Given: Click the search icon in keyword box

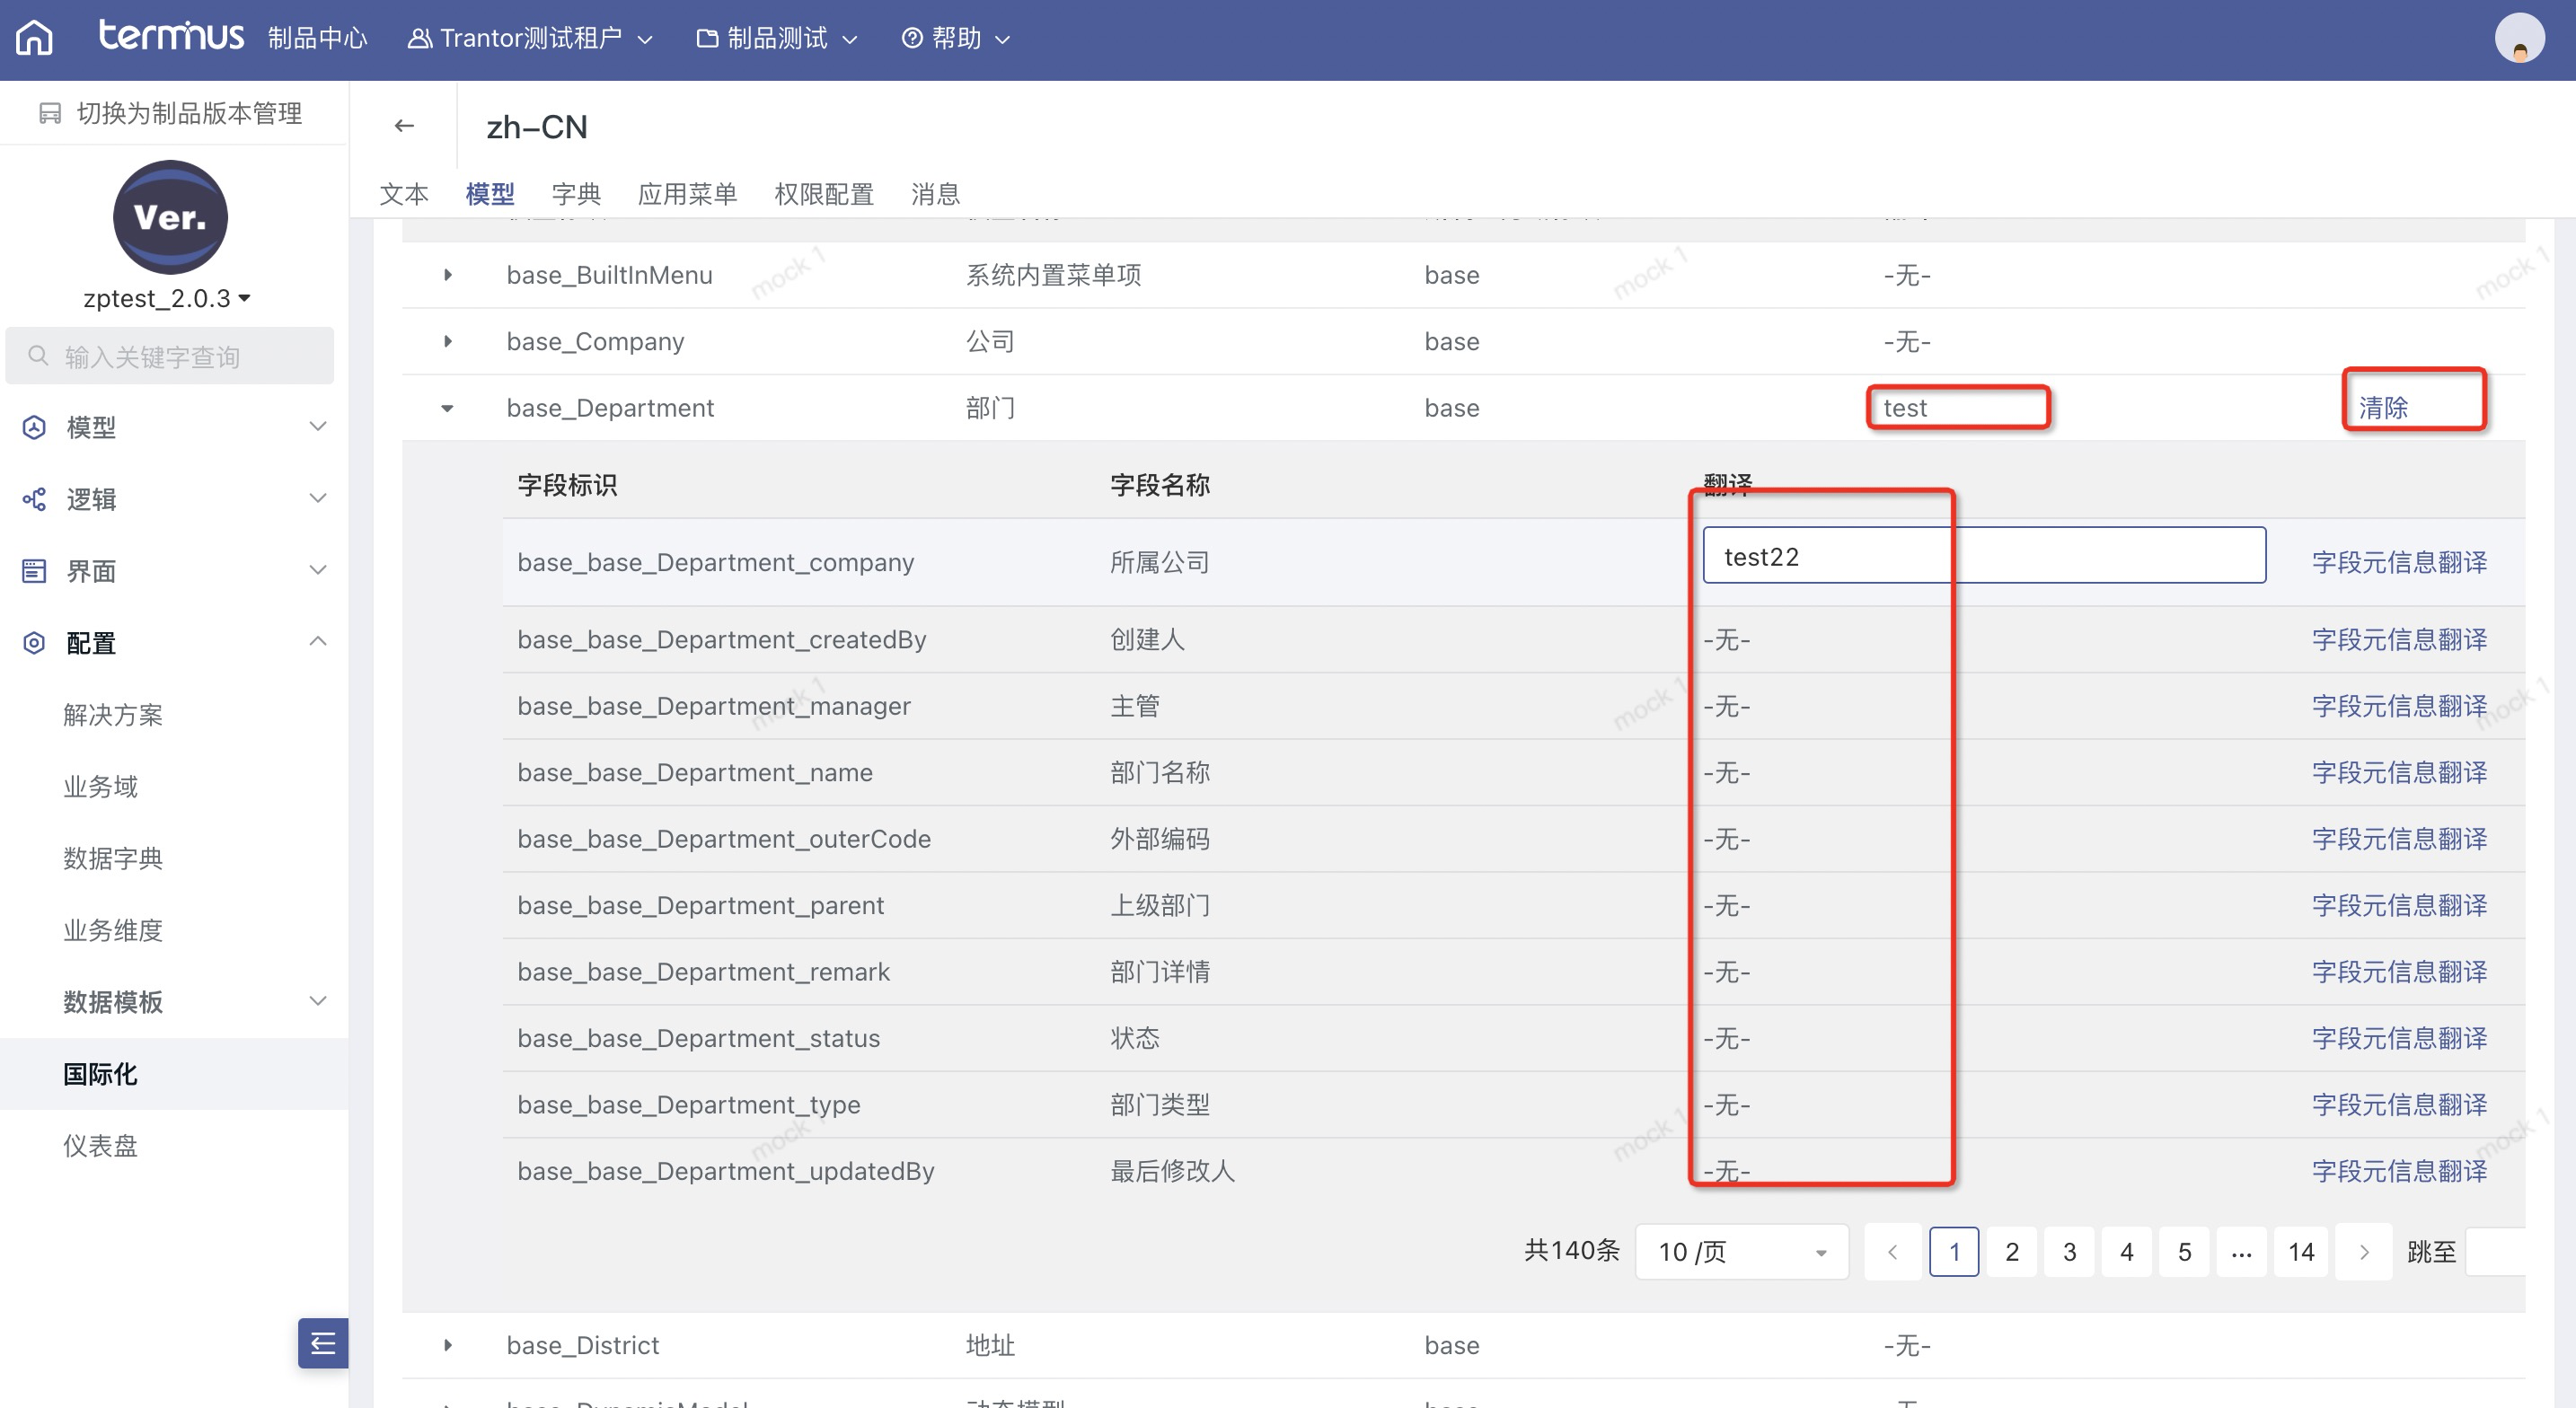Looking at the screenshot, I should click(x=38, y=356).
